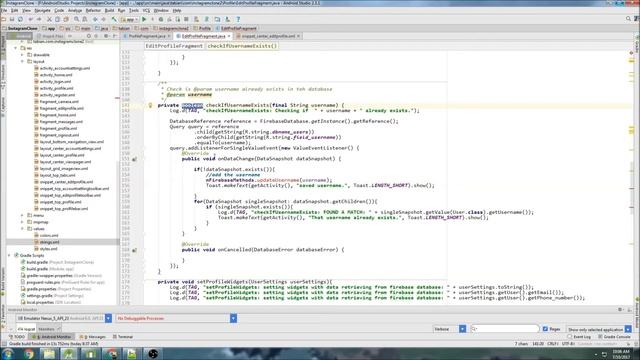Click the yellow lightbulb intention icon
The image size is (640, 360).
click(150, 105)
